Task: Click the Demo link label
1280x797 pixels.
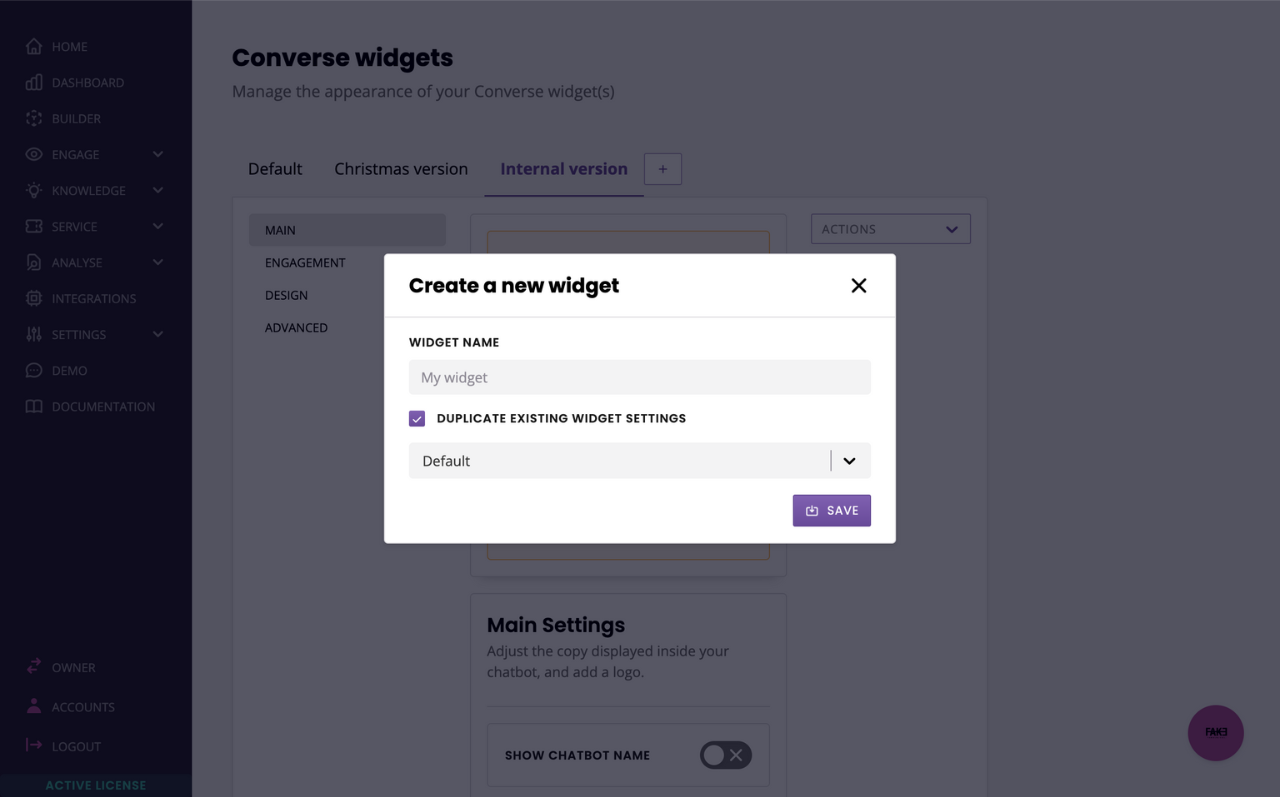Action: coord(70,371)
